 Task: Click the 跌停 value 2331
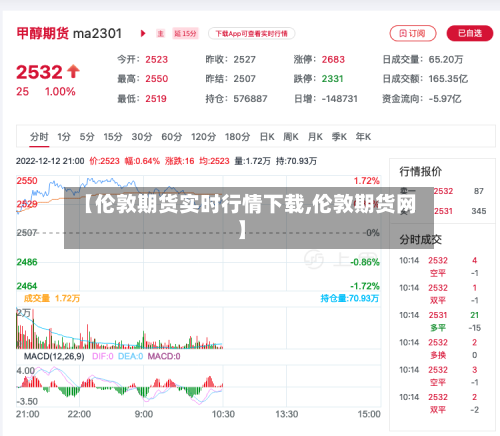tap(332, 79)
